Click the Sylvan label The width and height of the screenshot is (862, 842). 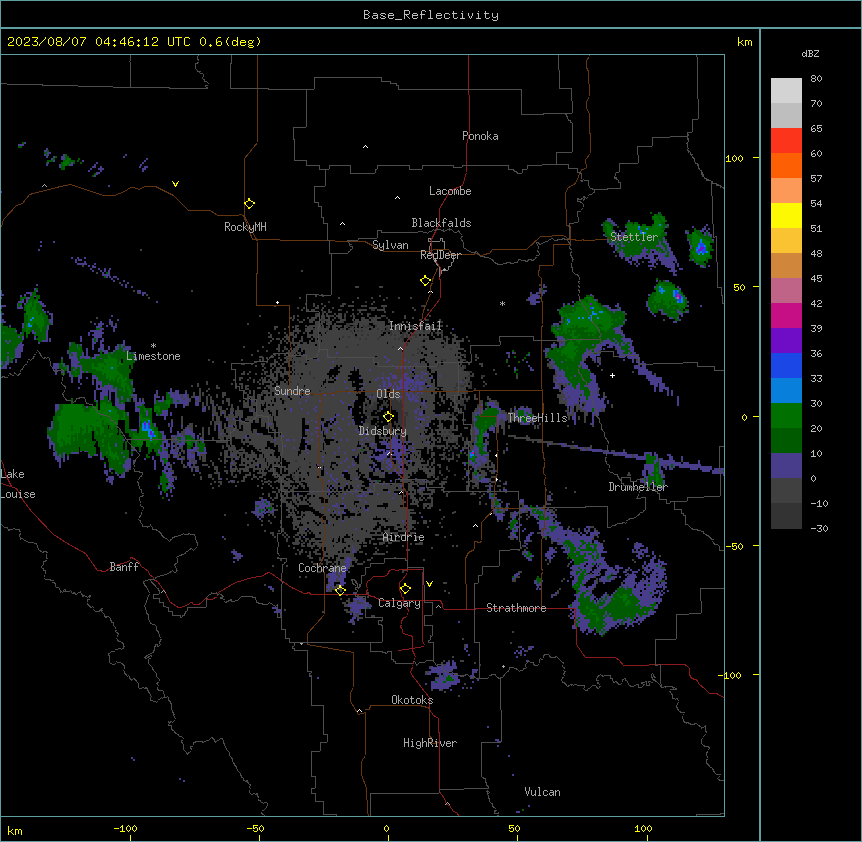coord(390,245)
